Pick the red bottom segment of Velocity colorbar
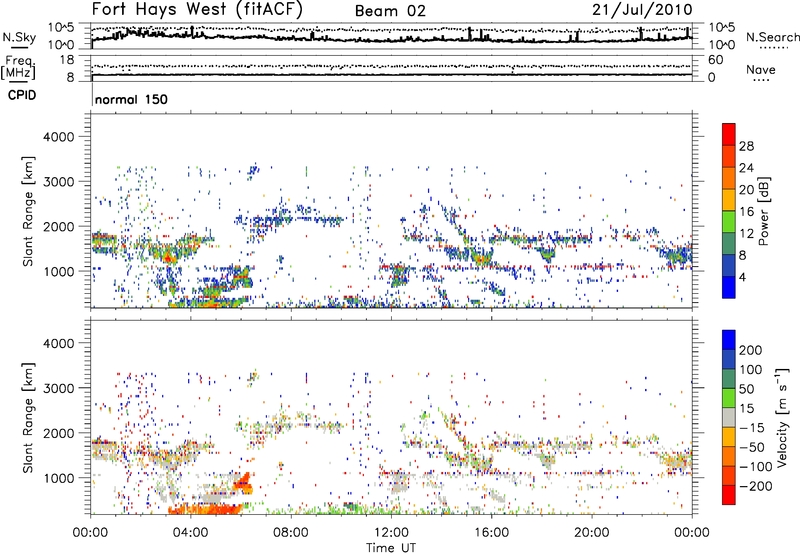The image size is (800, 554). (x=729, y=495)
